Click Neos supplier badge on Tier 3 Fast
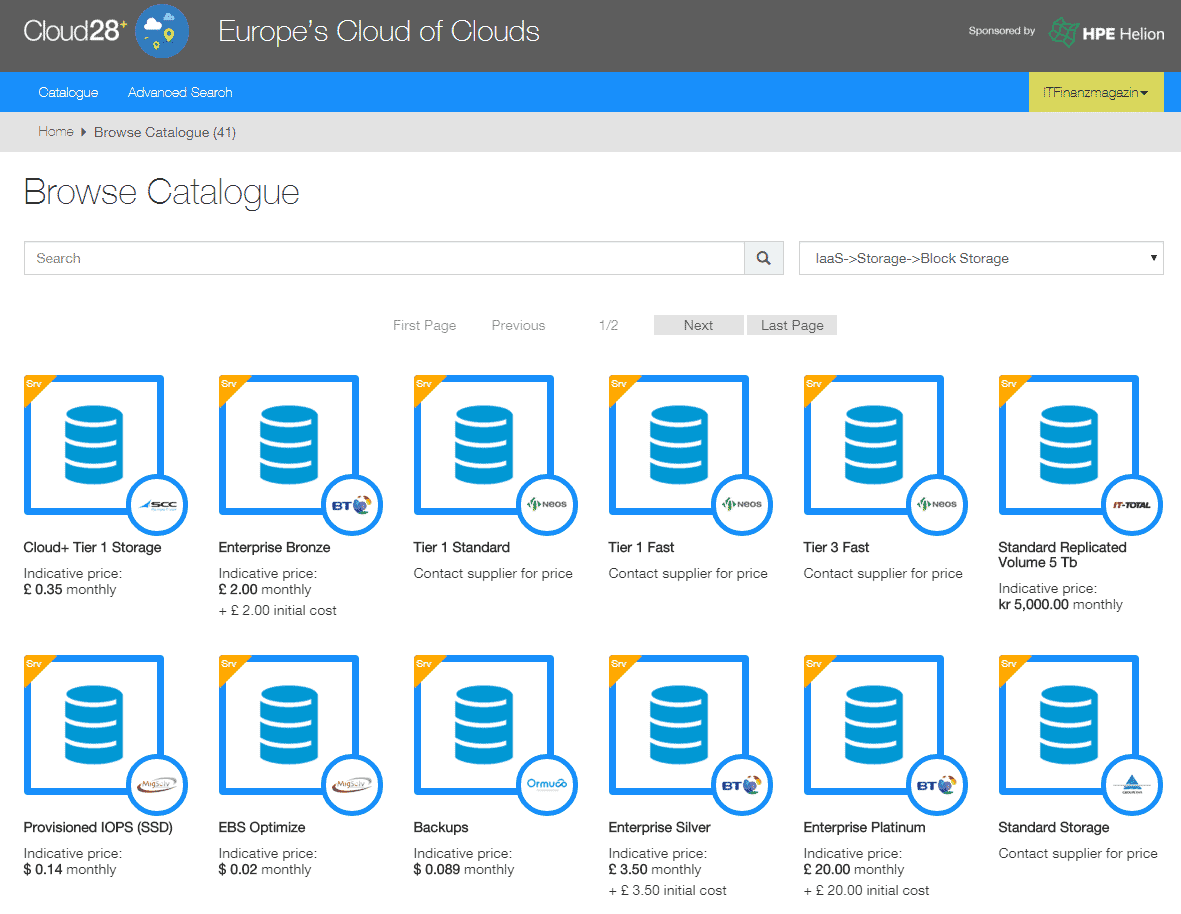This screenshot has width=1181, height=914. pos(938,504)
